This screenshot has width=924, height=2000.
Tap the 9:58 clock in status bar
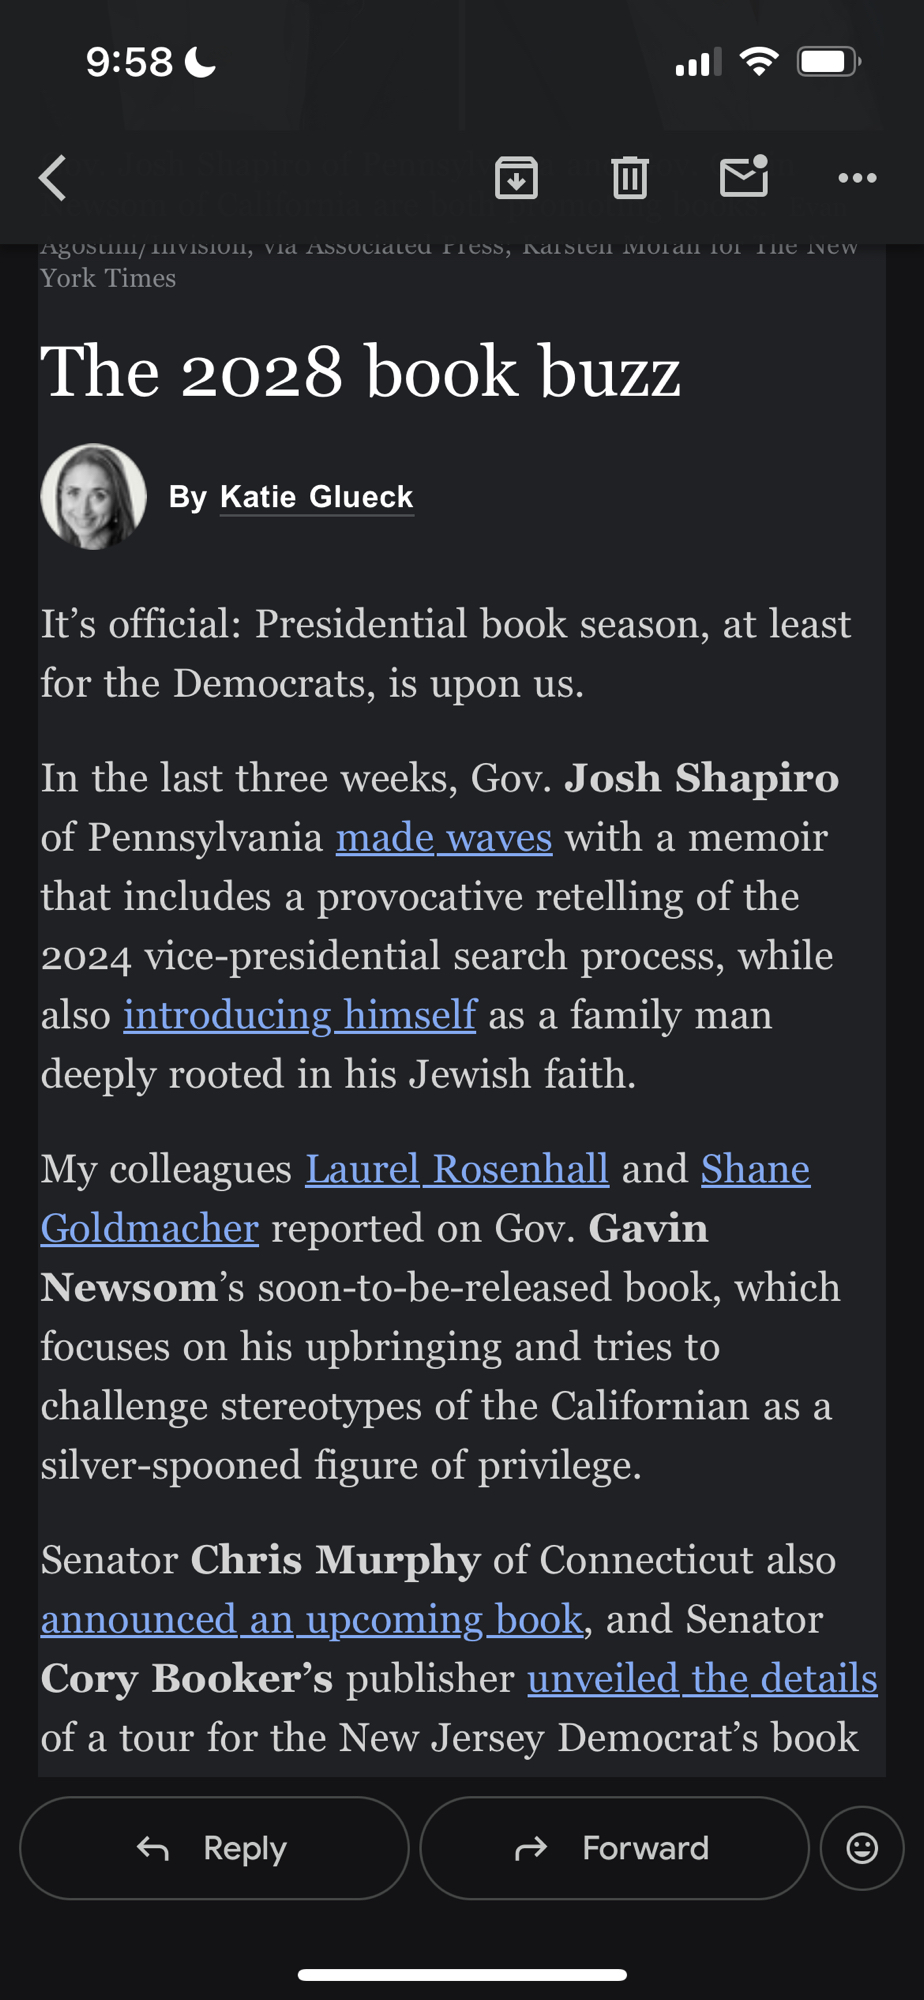pyautogui.click(x=129, y=62)
